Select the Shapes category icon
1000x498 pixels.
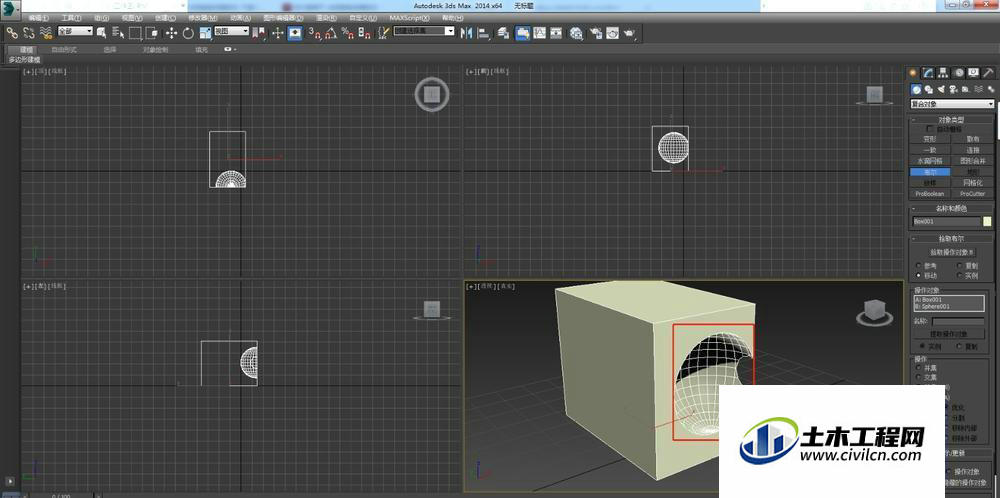(929, 89)
